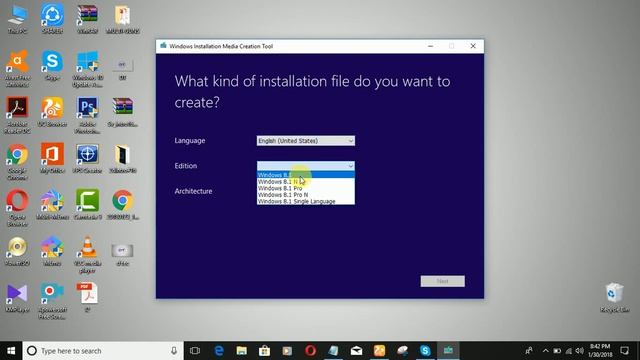640x360 pixels.
Task: Select the Windows 8.1 edition option
Action: pos(306,175)
